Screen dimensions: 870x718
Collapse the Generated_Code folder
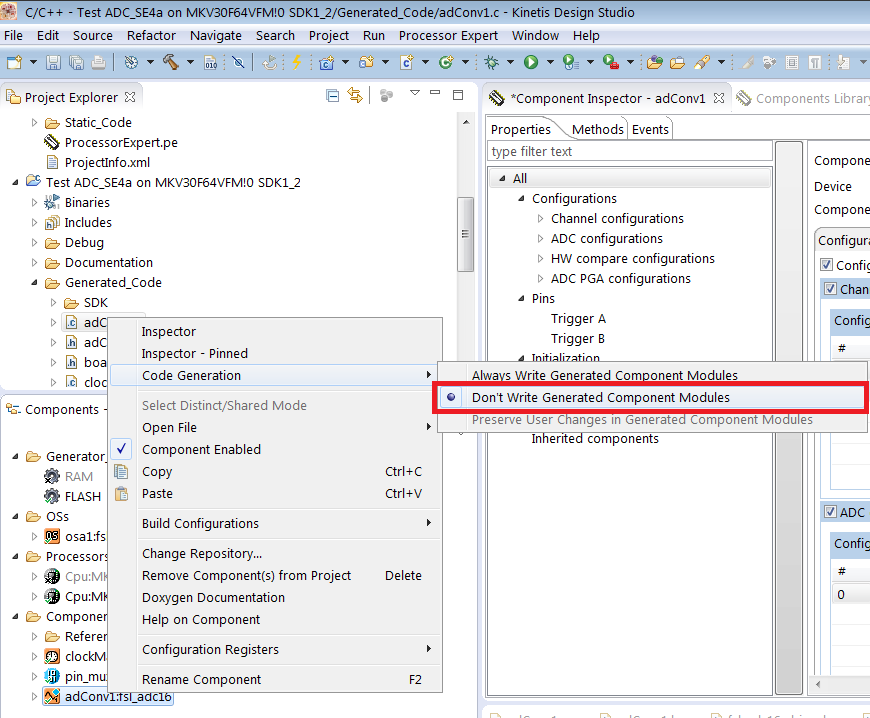[34, 282]
